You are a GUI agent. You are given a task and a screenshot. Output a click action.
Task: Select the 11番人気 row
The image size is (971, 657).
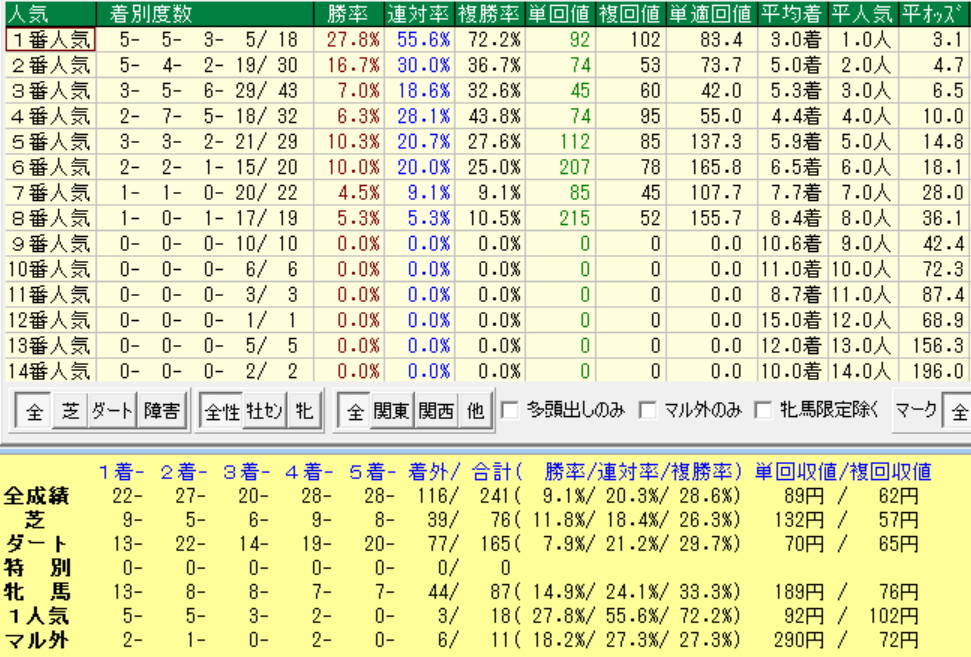pos(486,294)
